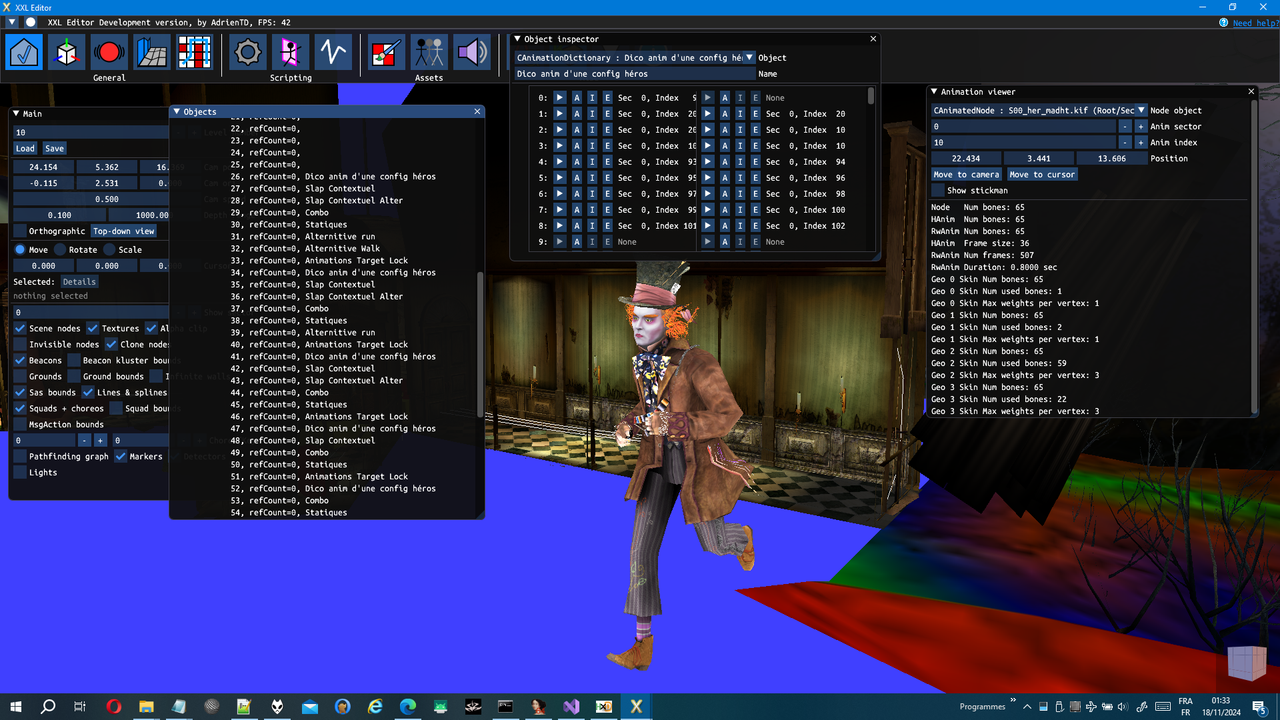The image size is (1280, 720).
Task: Select the Scale radio button
Action: [110, 249]
